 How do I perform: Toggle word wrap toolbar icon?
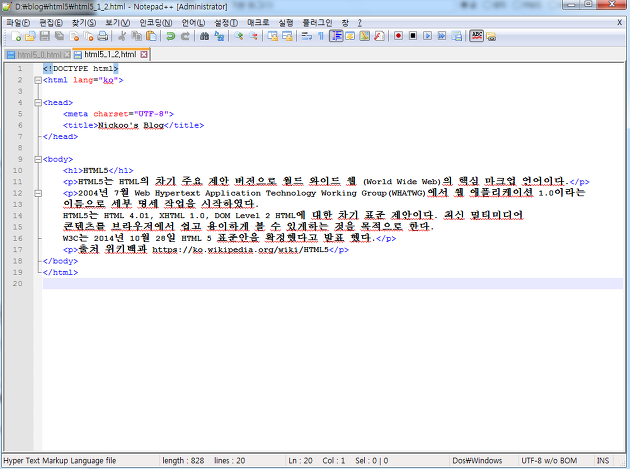[307, 36]
